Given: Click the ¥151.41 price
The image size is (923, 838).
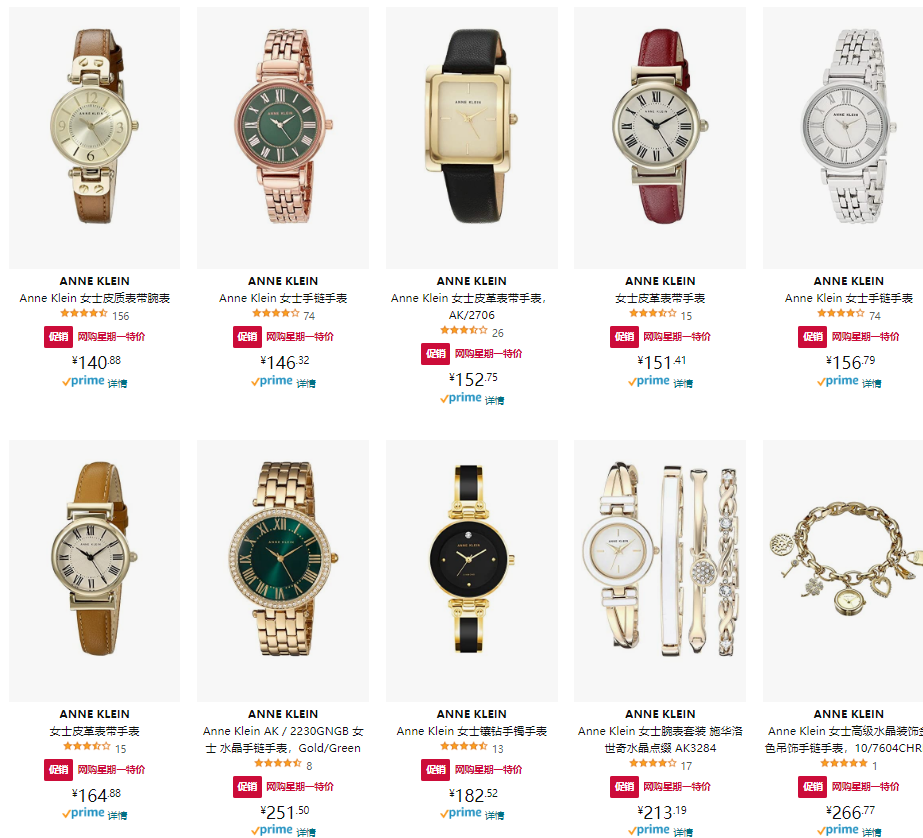Looking at the screenshot, I should pyautogui.click(x=661, y=361).
